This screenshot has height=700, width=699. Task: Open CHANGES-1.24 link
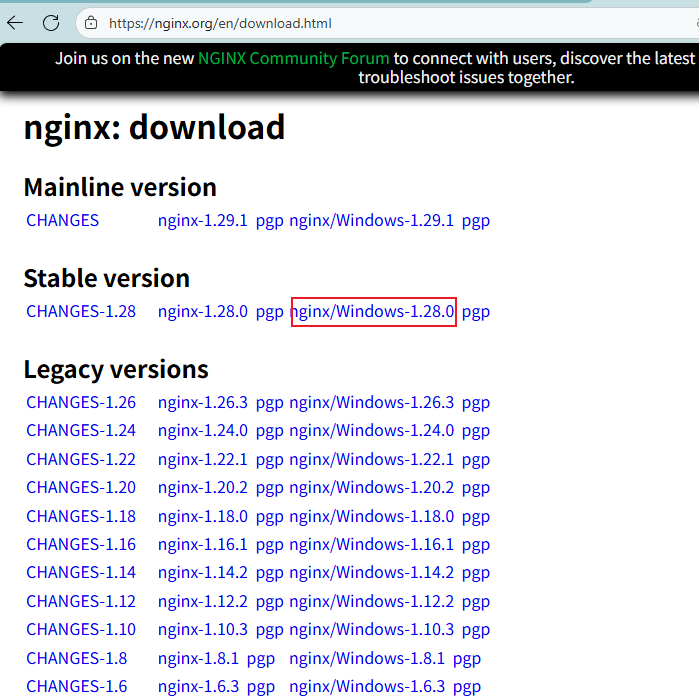pyautogui.click(x=81, y=431)
